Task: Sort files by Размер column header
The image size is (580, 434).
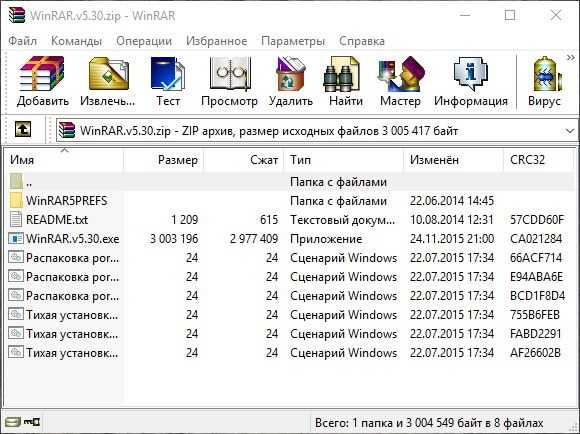Action: (x=163, y=160)
